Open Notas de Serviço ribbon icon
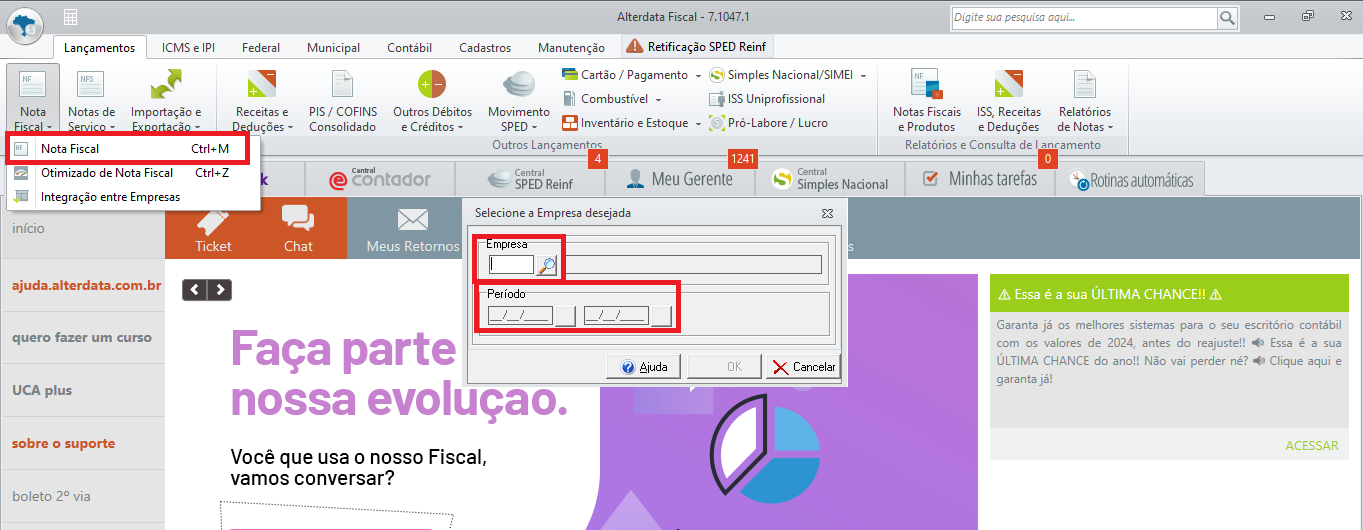Screen dimensions: 1363x530 pyautogui.click(x=91, y=100)
